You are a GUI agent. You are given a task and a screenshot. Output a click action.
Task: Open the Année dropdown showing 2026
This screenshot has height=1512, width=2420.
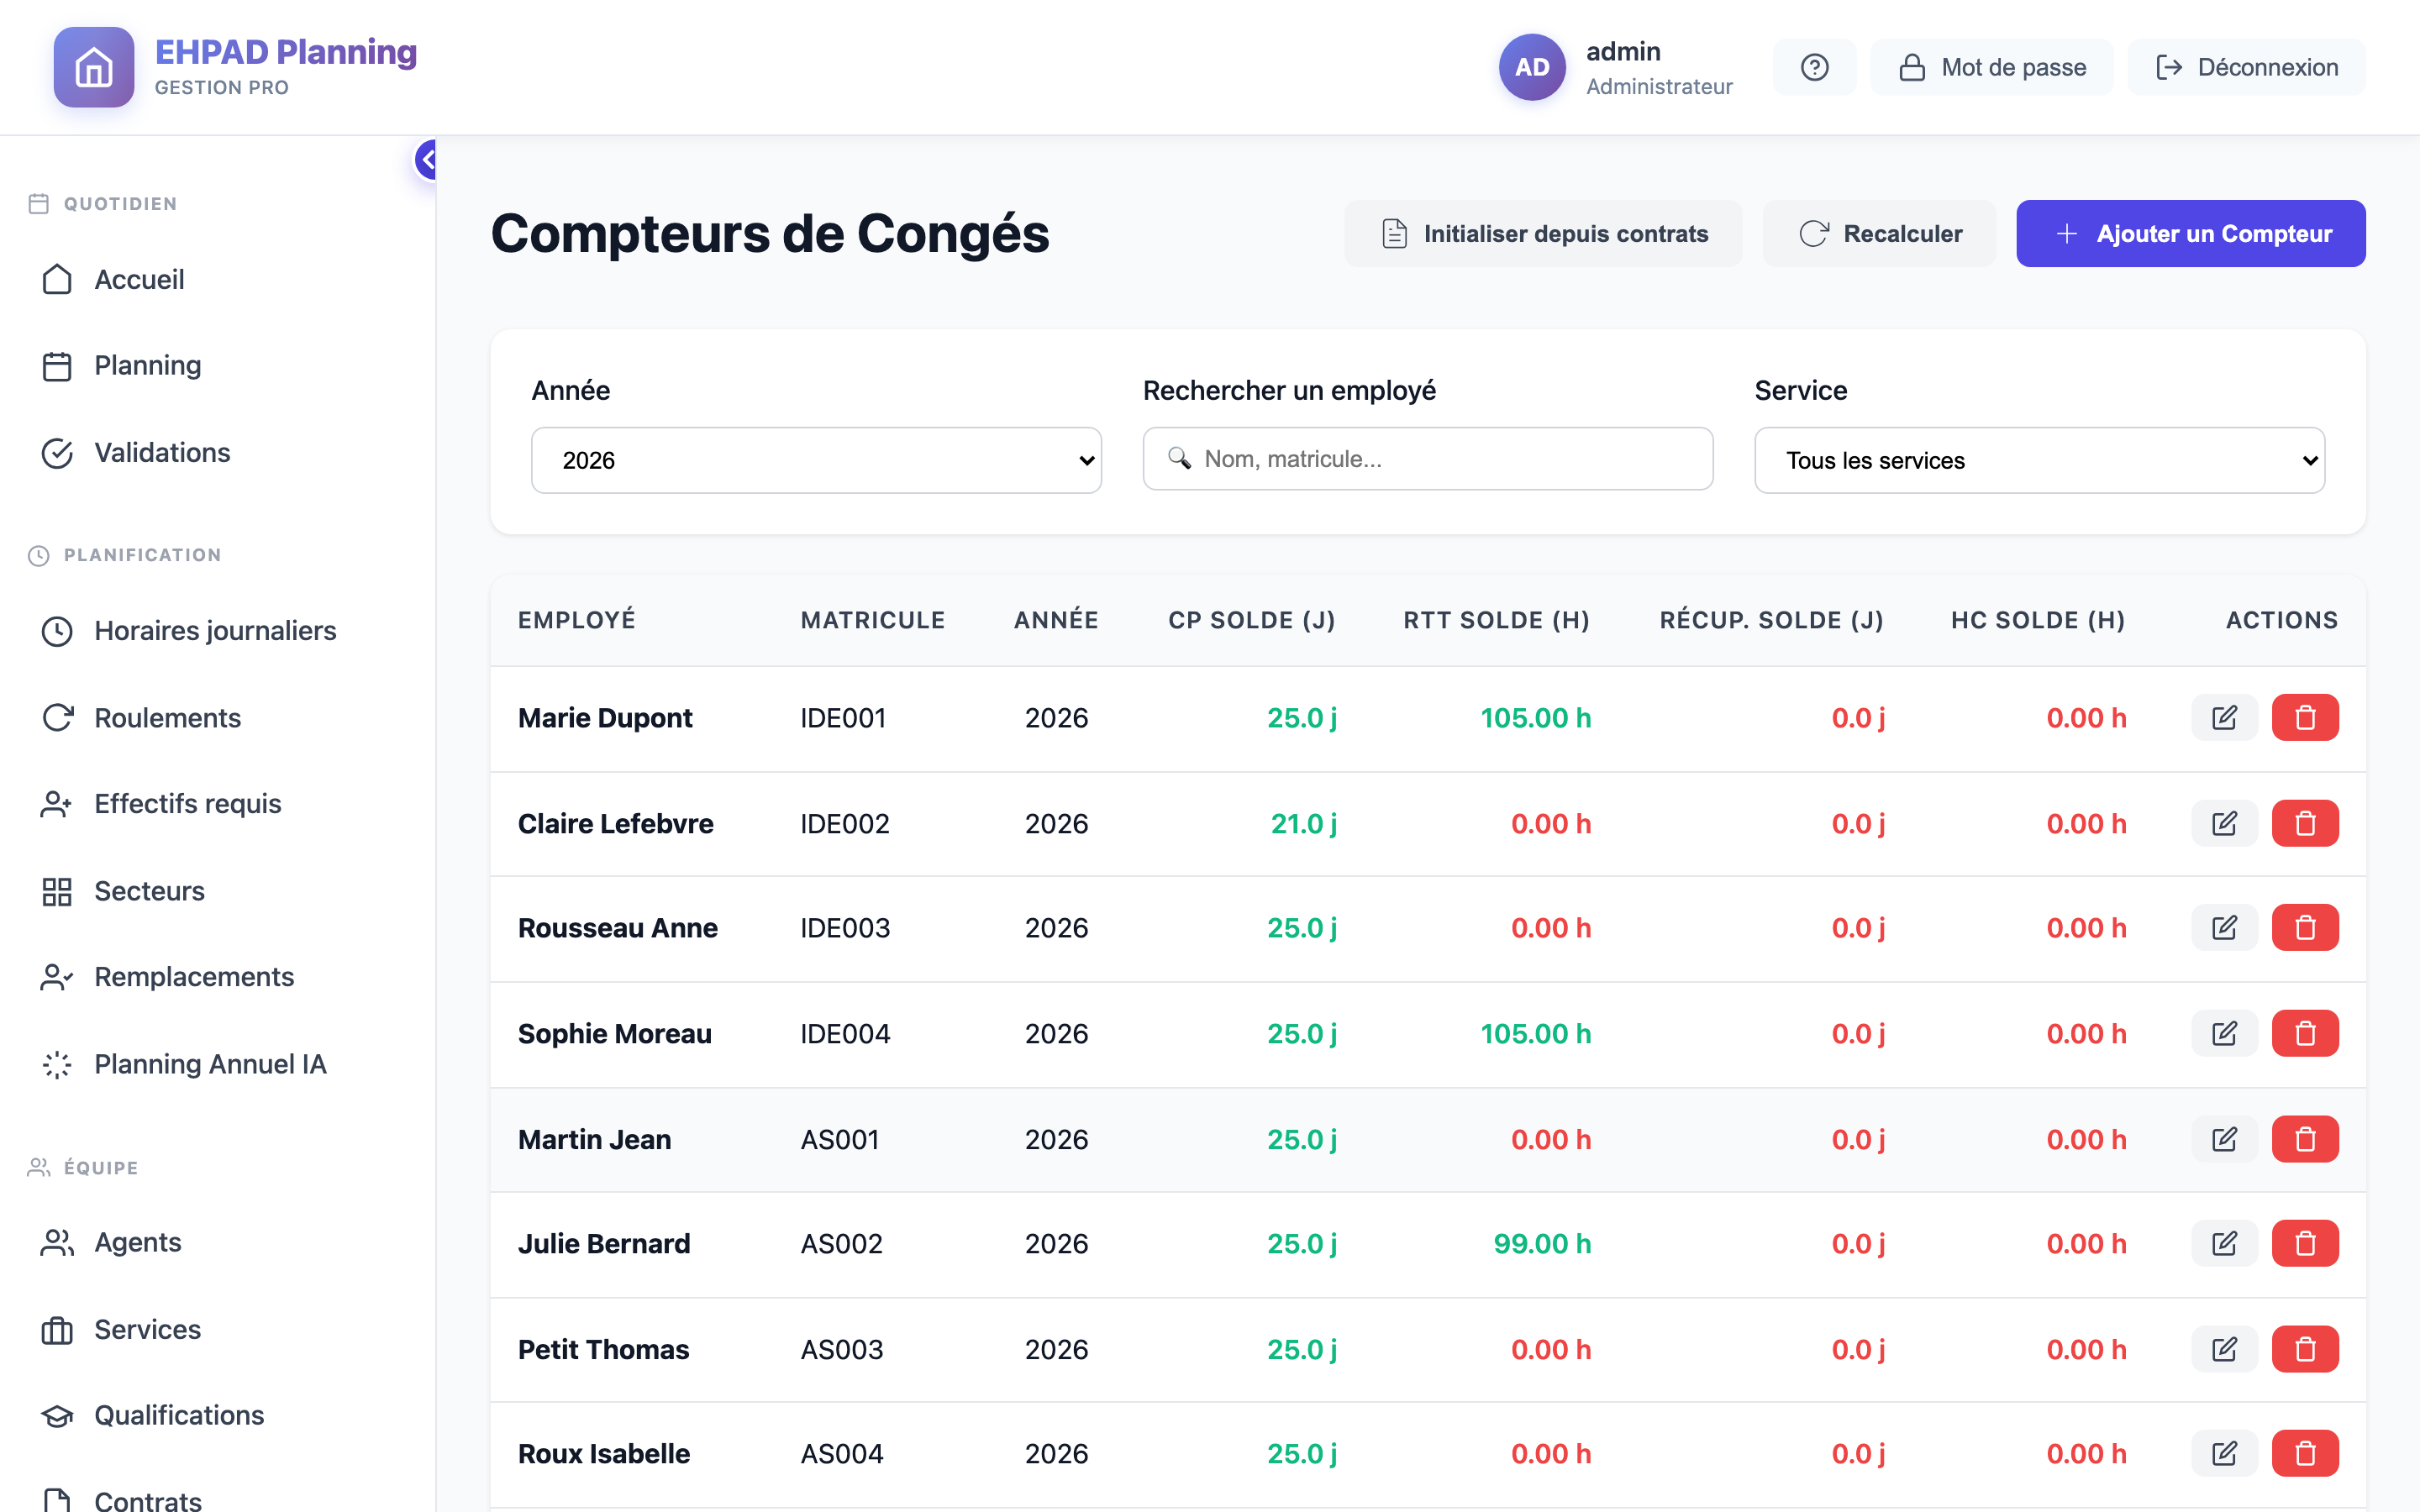click(816, 460)
